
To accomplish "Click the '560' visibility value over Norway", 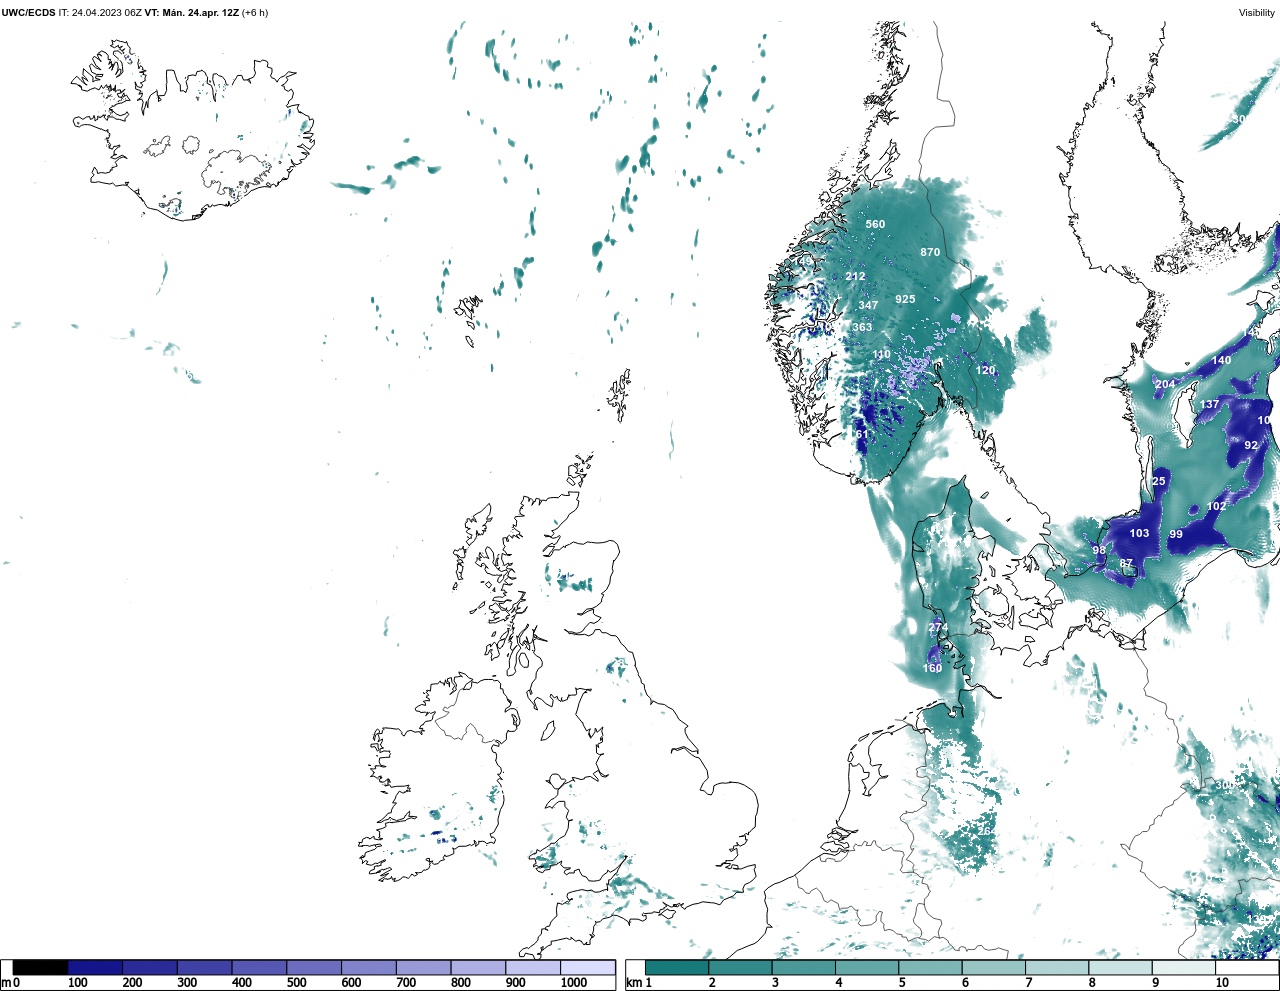I will click(x=875, y=224).
